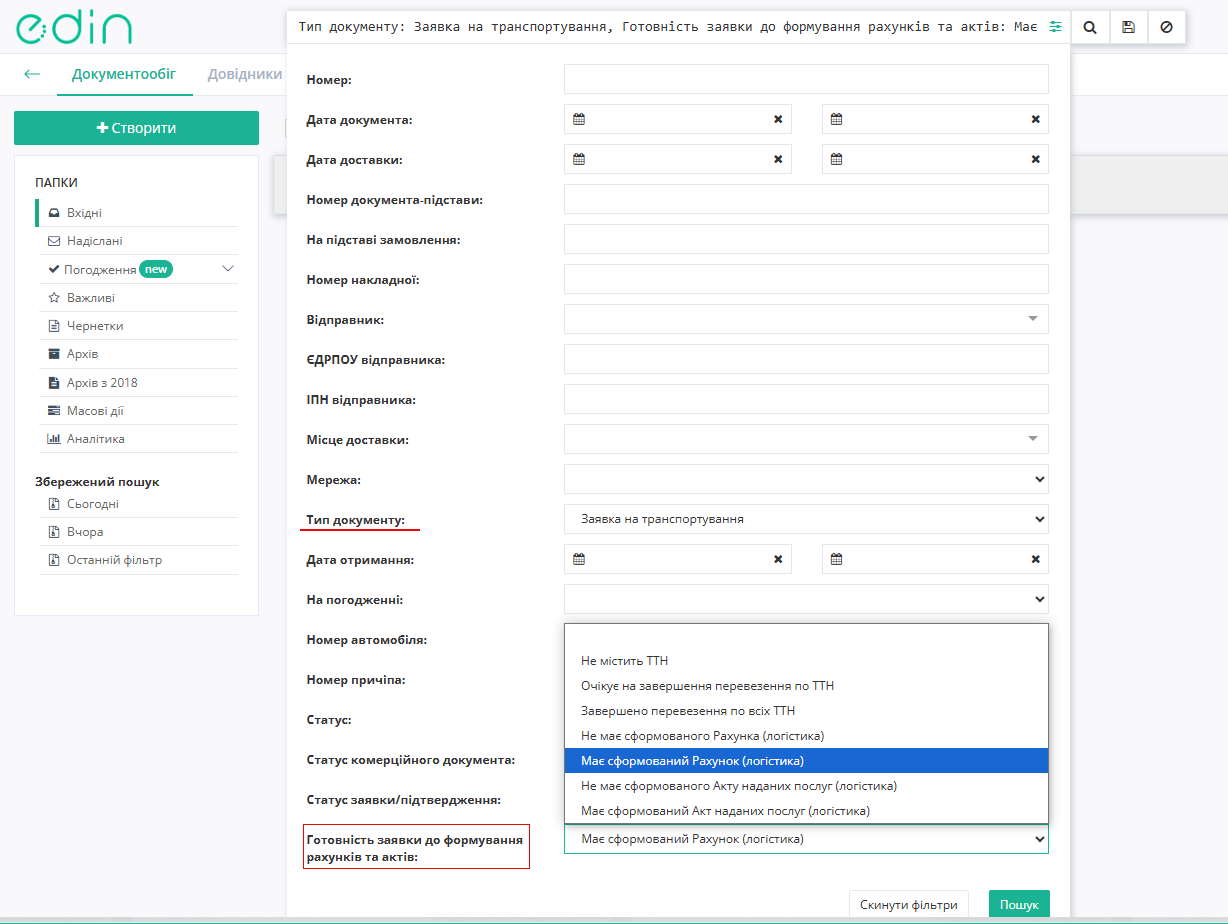Viewport: 1228px width, 924px height.
Task: Click the magnifier search icon in top bar
Action: 1090,28
